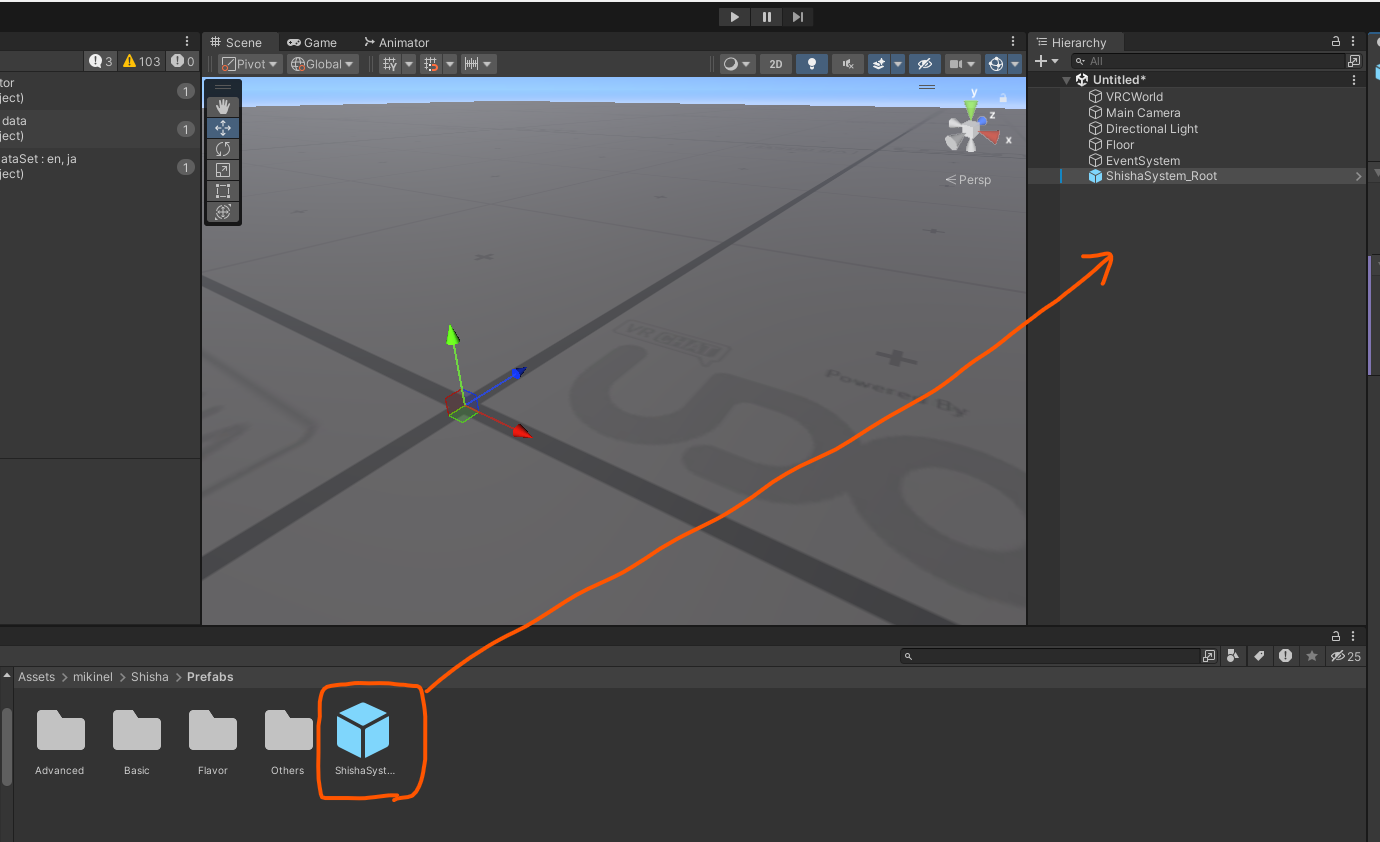The image size is (1380, 842).
Task: Open ShishaSystem_Root prefab via chevron
Action: [x=1357, y=177]
